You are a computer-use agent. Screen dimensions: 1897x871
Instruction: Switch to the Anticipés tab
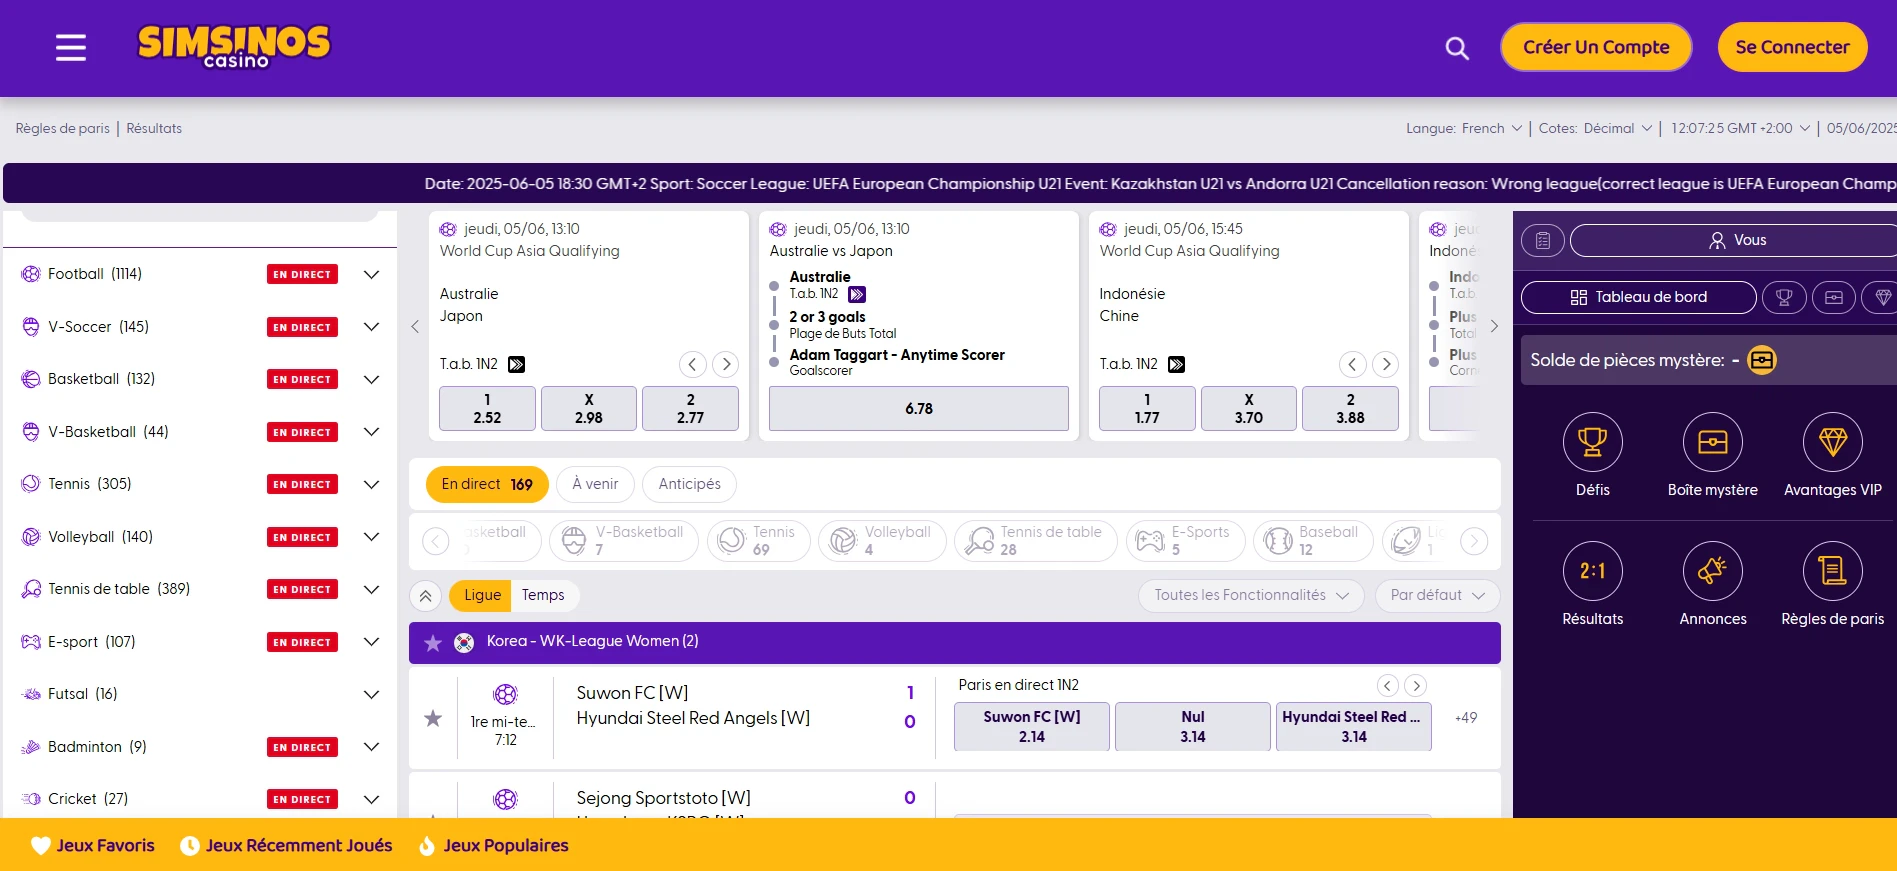(x=689, y=484)
